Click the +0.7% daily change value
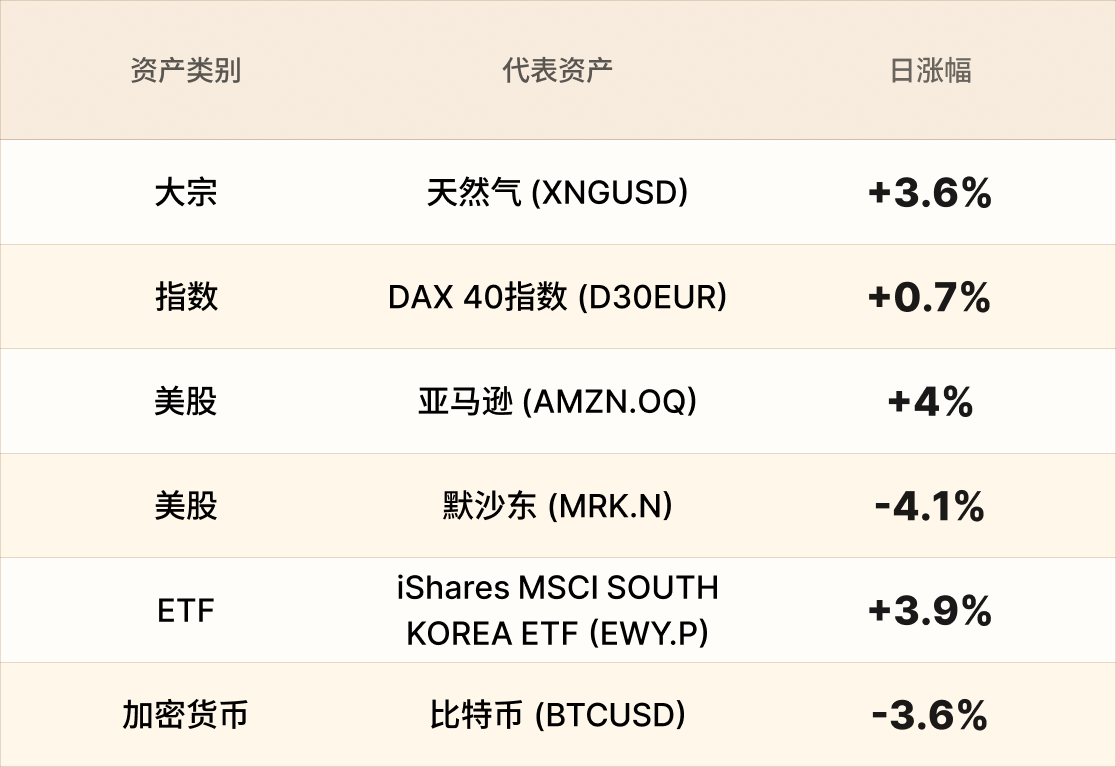 point(930,297)
